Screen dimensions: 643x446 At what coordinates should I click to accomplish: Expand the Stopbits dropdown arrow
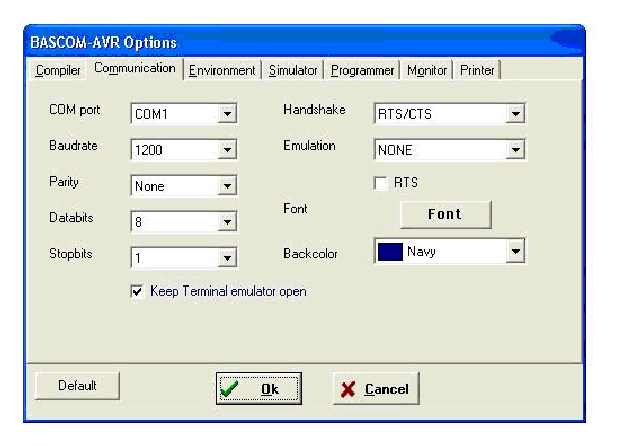(x=227, y=258)
